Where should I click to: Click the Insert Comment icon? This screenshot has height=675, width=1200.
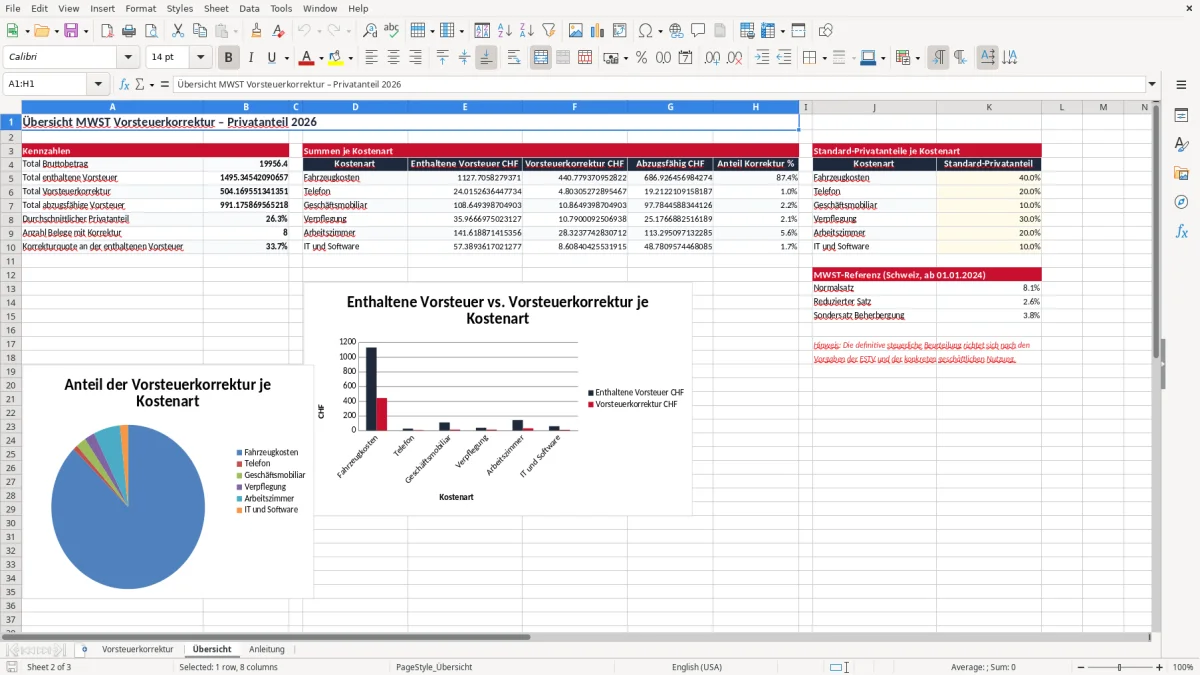point(698,31)
